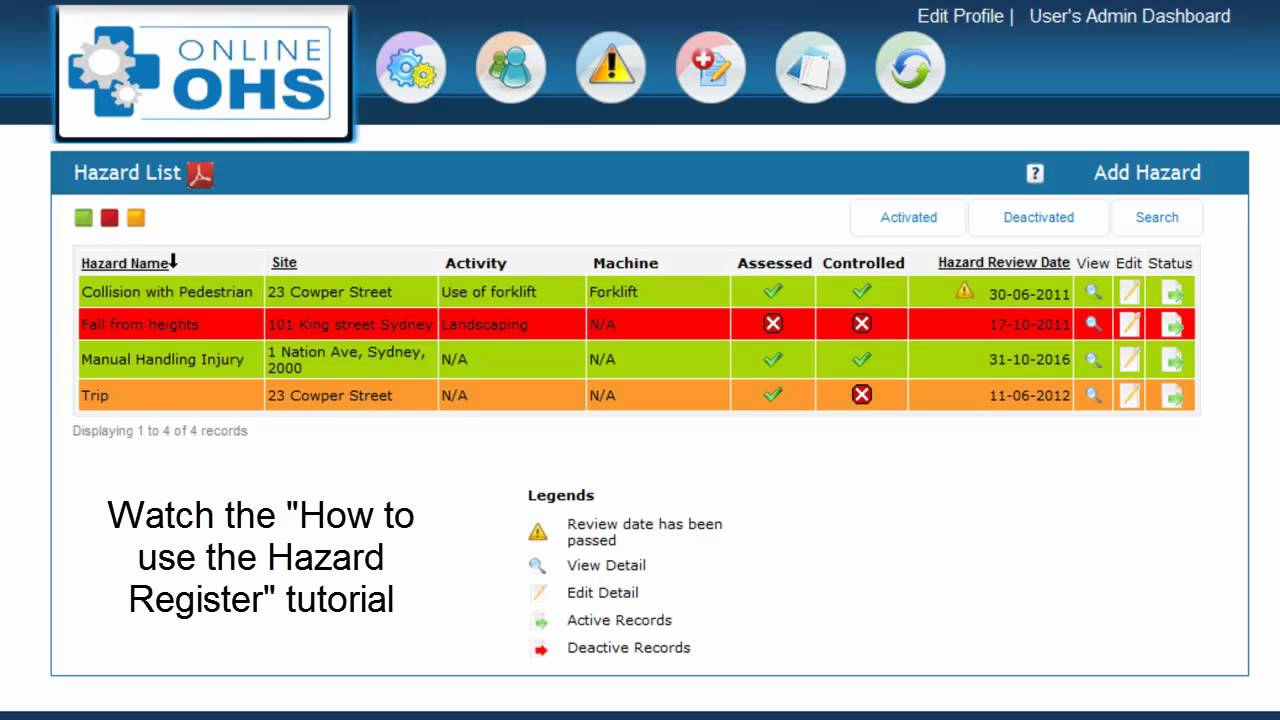This screenshot has height=720, width=1280.
Task: Click Add Hazard
Action: (1147, 172)
